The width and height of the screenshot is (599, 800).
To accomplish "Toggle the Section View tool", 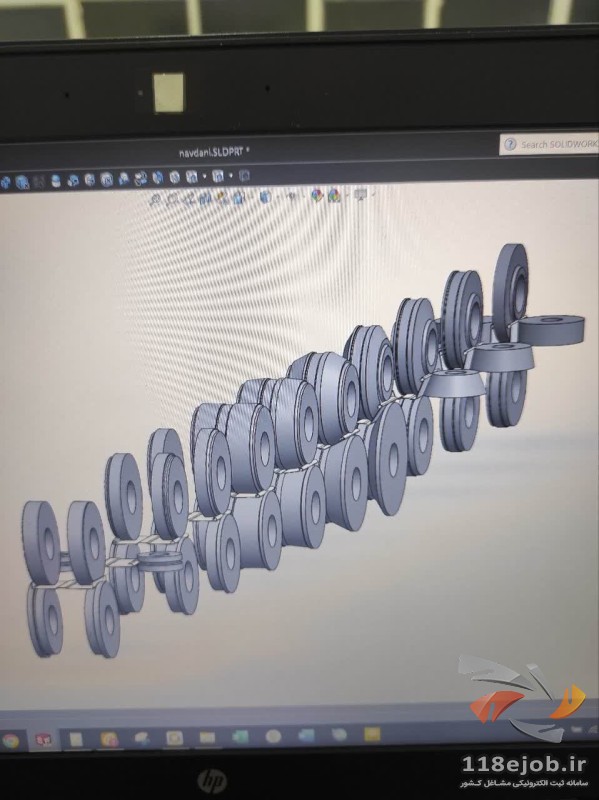I will [x=206, y=198].
